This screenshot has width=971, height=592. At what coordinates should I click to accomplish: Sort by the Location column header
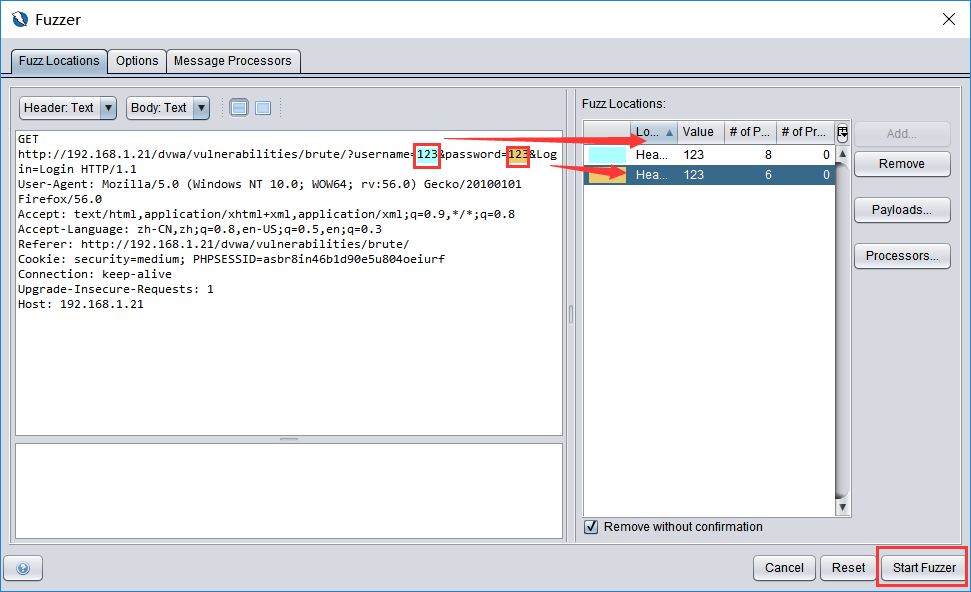coord(654,132)
